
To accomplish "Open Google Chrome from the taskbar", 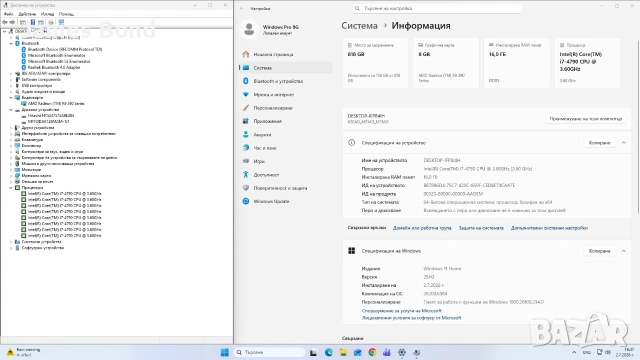I will (x=372, y=352).
